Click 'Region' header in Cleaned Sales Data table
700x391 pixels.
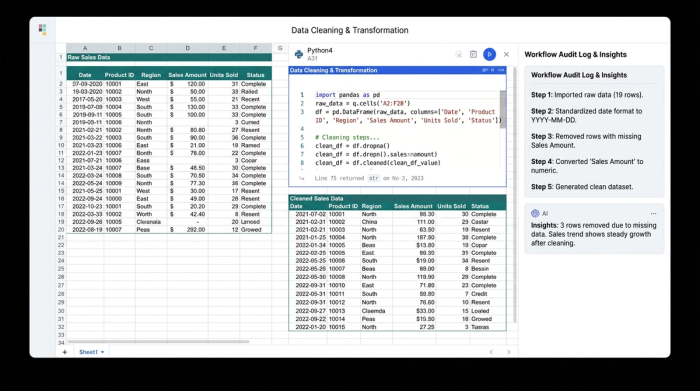[x=371, y=206]
